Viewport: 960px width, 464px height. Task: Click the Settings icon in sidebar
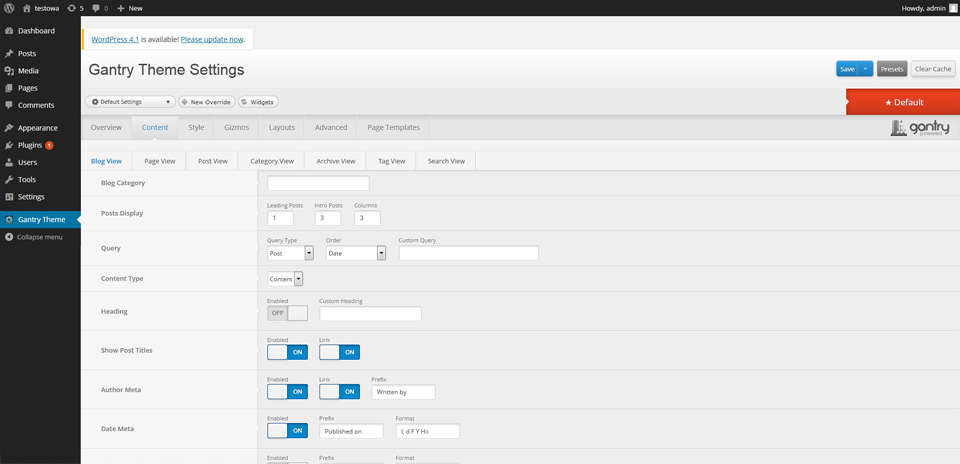pos(9,196)
